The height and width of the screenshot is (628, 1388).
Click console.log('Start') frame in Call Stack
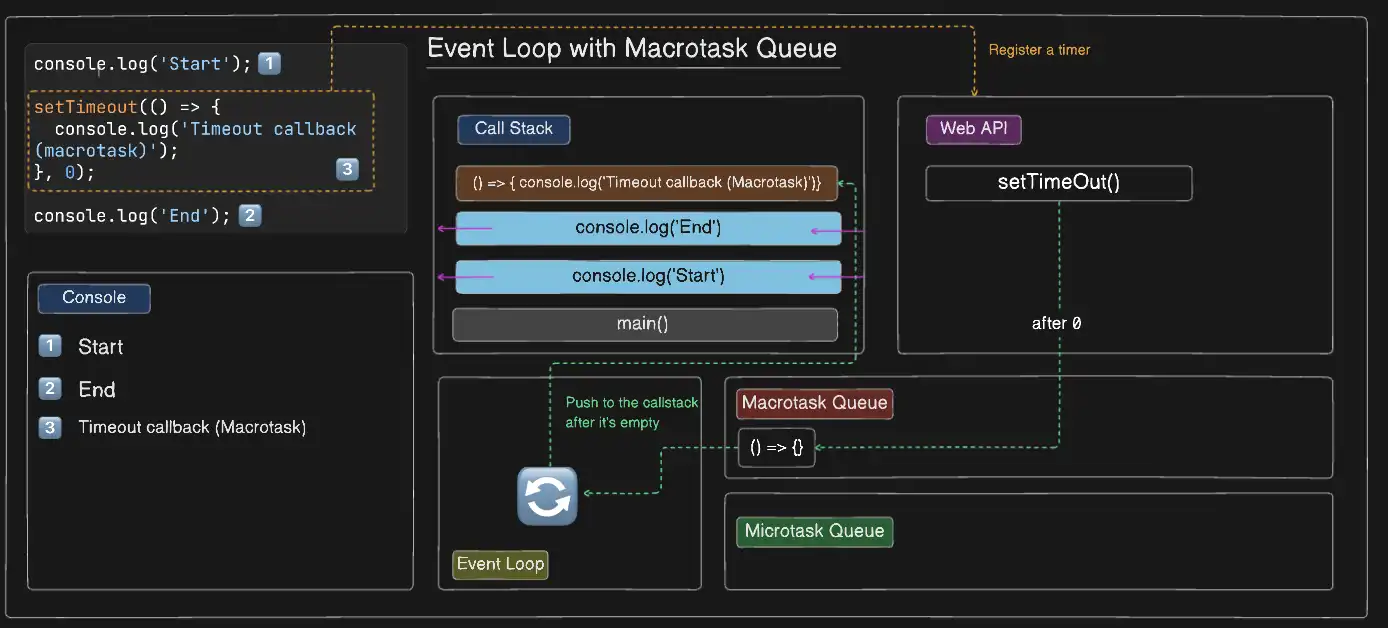coord(648,276)
